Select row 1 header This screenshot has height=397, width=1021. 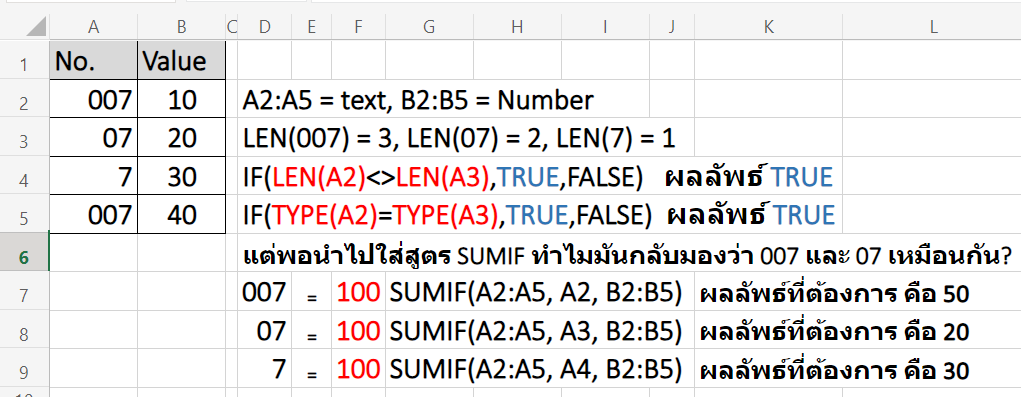click(x=24, y=64)
